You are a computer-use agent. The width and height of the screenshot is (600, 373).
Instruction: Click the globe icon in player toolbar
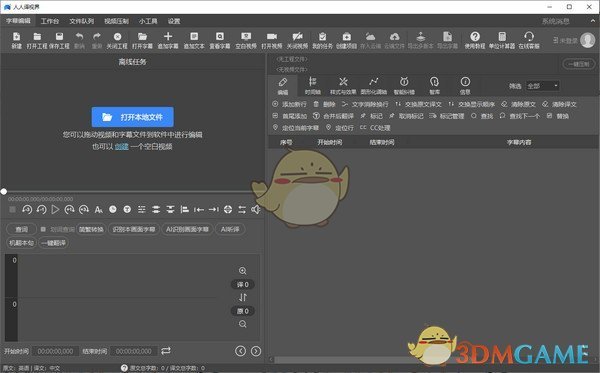[228, 209]
